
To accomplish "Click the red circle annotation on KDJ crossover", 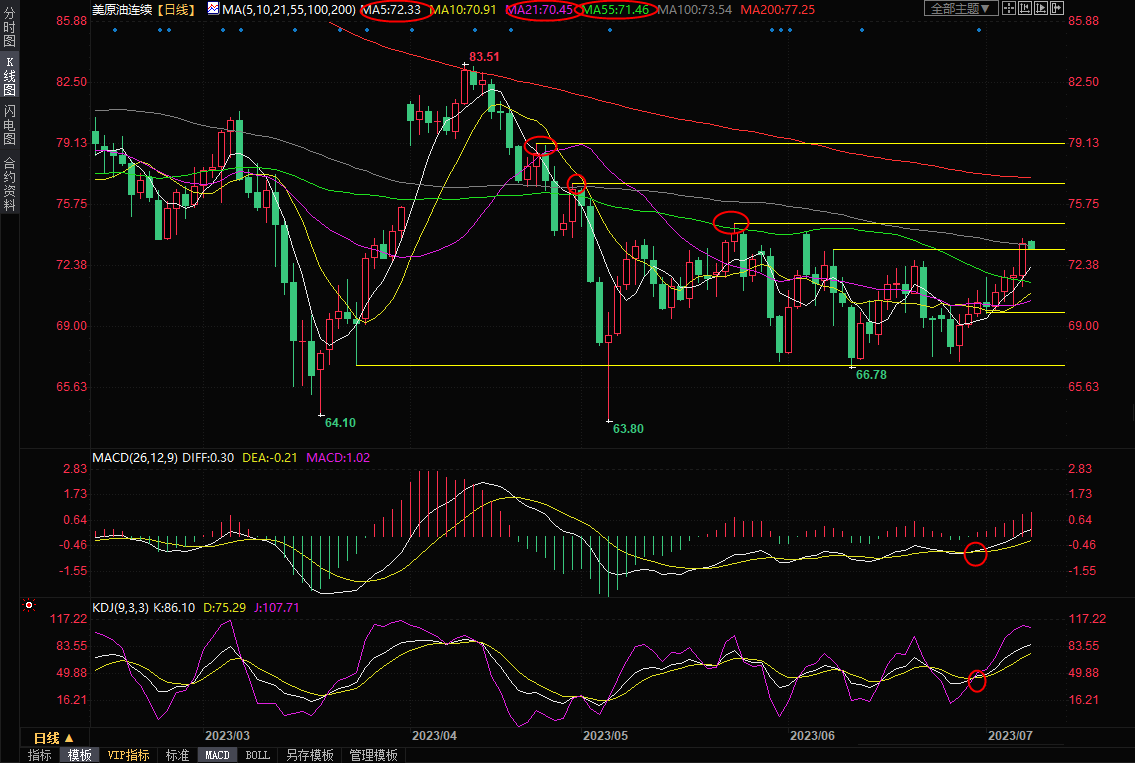I will coord(977,681).
